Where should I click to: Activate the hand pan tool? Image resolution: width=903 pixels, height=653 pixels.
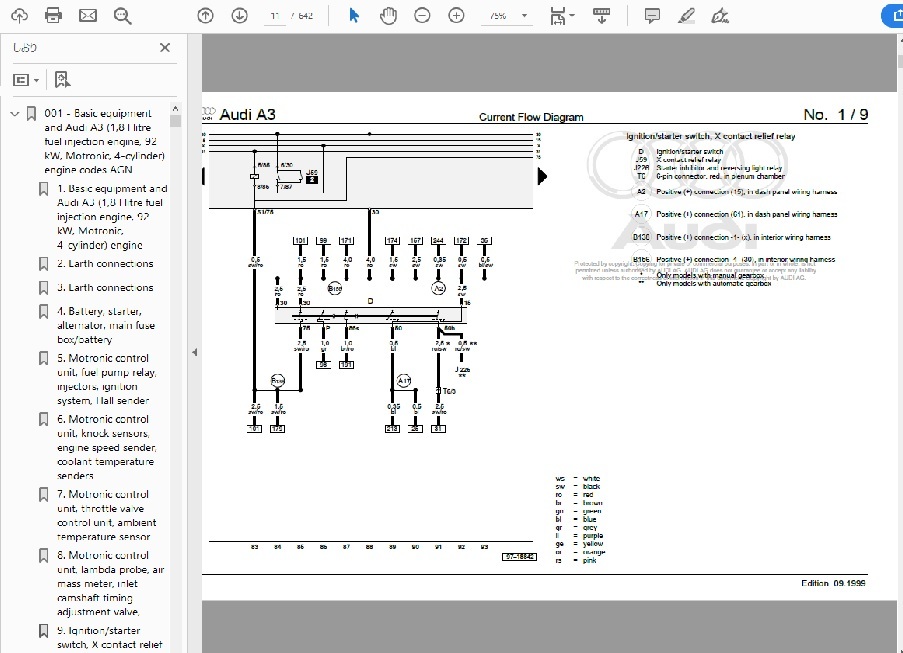point(388,16)
